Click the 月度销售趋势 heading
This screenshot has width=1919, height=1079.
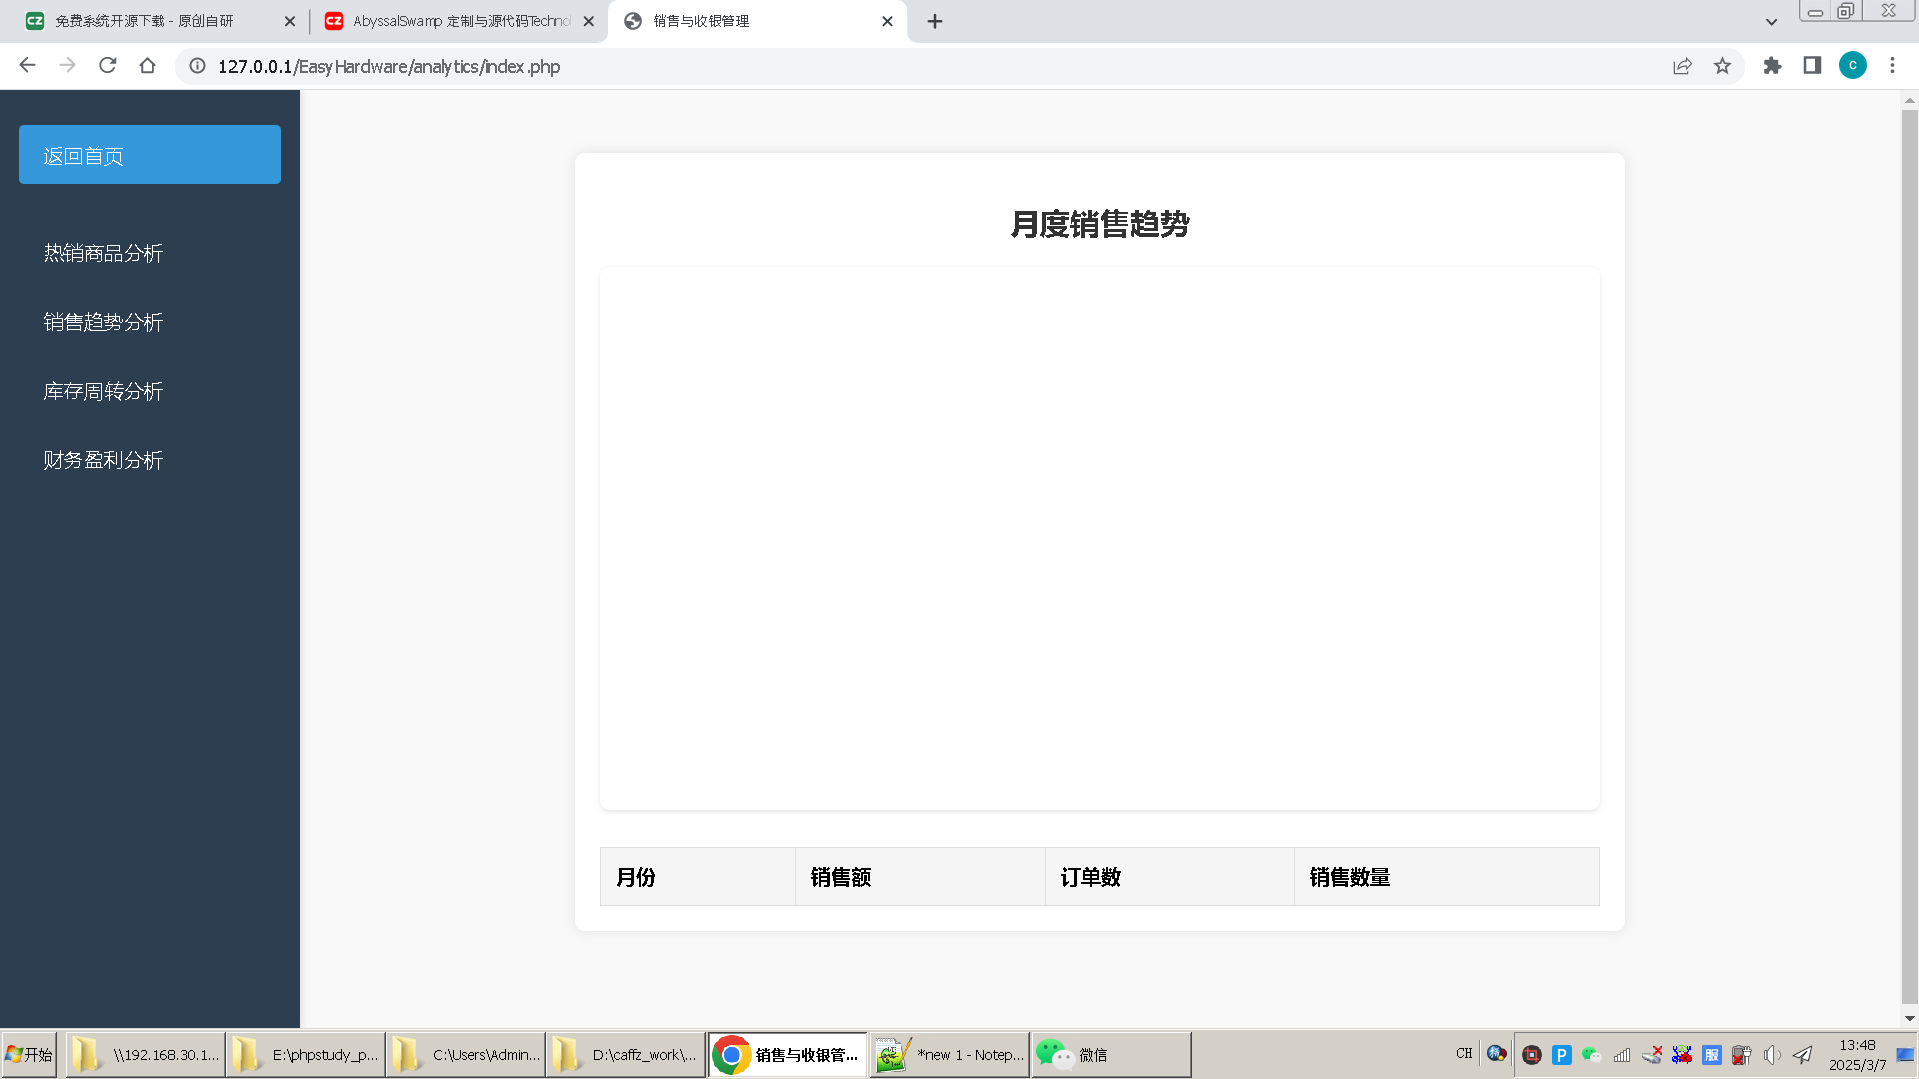(1100, 224)
